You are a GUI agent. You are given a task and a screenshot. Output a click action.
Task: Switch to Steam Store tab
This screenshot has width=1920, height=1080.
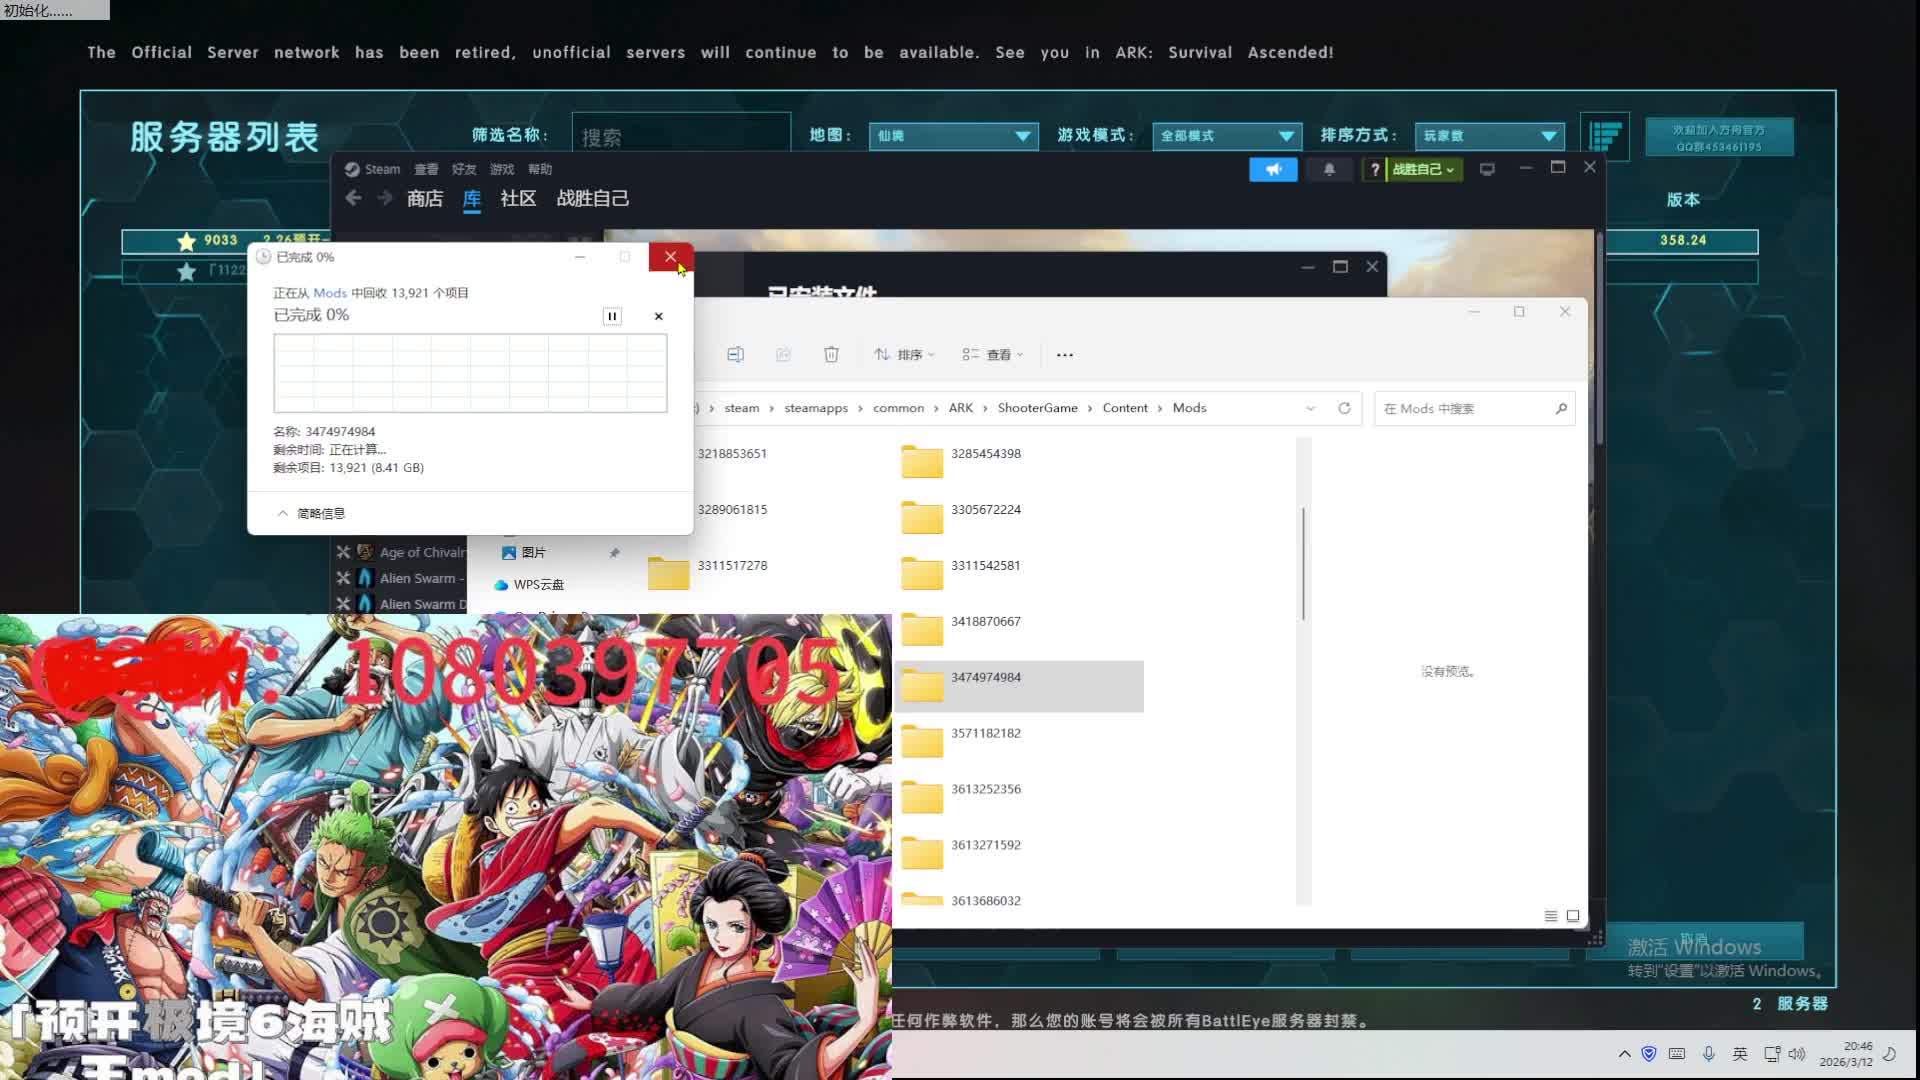coord(424,199)
